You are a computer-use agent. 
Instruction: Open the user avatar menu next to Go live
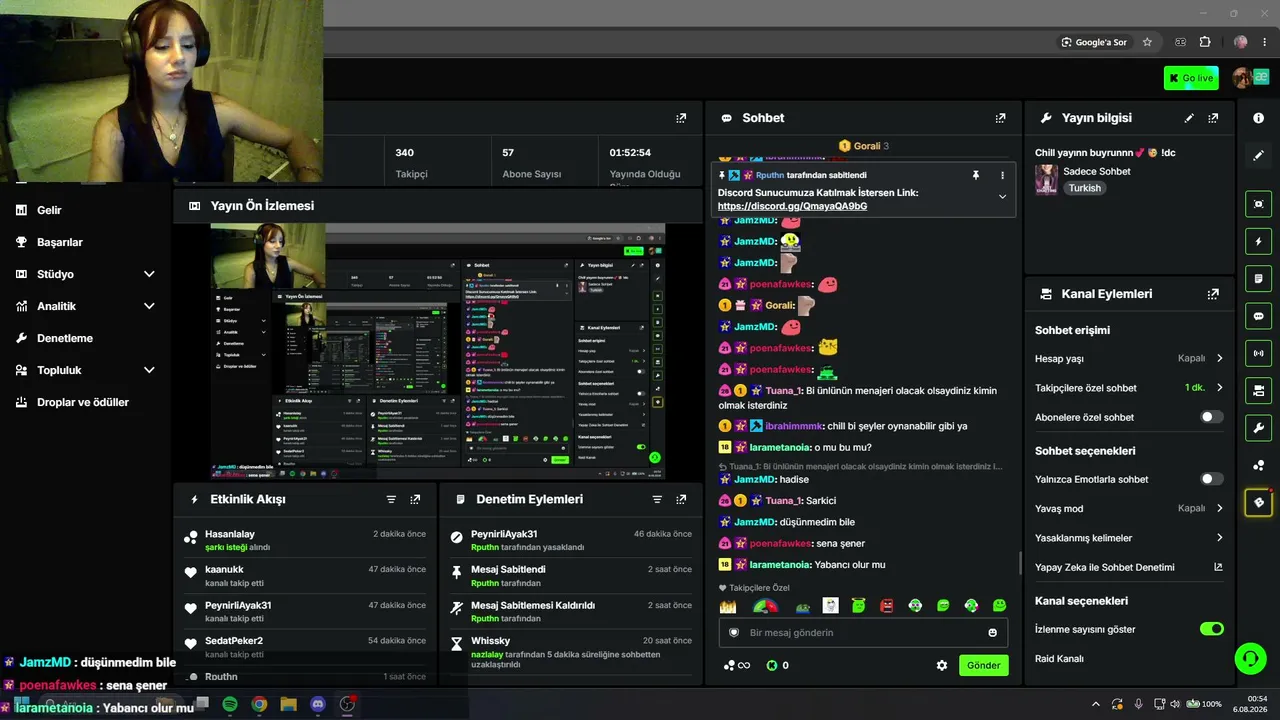(x=1243, y=78)
